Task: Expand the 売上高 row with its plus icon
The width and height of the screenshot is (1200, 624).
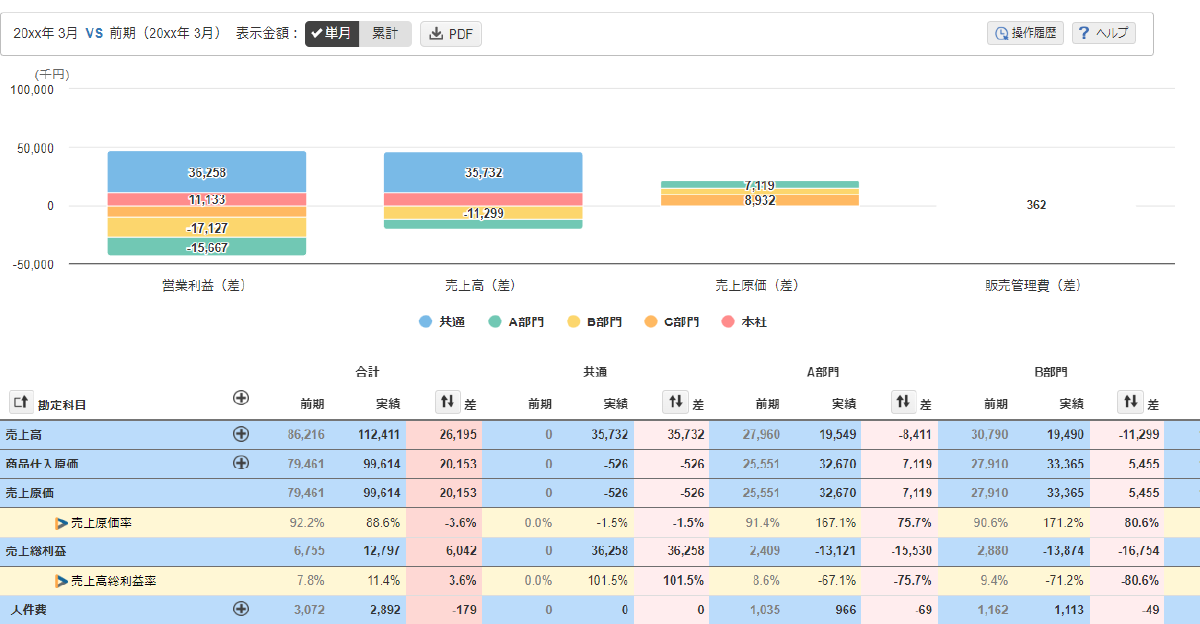Action: (x=240, y=434)
